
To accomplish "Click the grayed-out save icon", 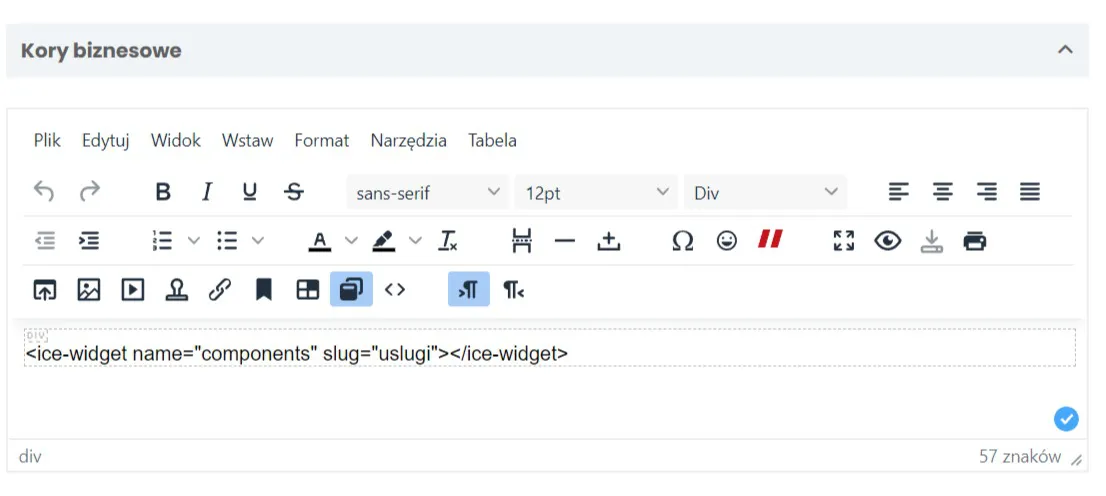I will (932, 241).
